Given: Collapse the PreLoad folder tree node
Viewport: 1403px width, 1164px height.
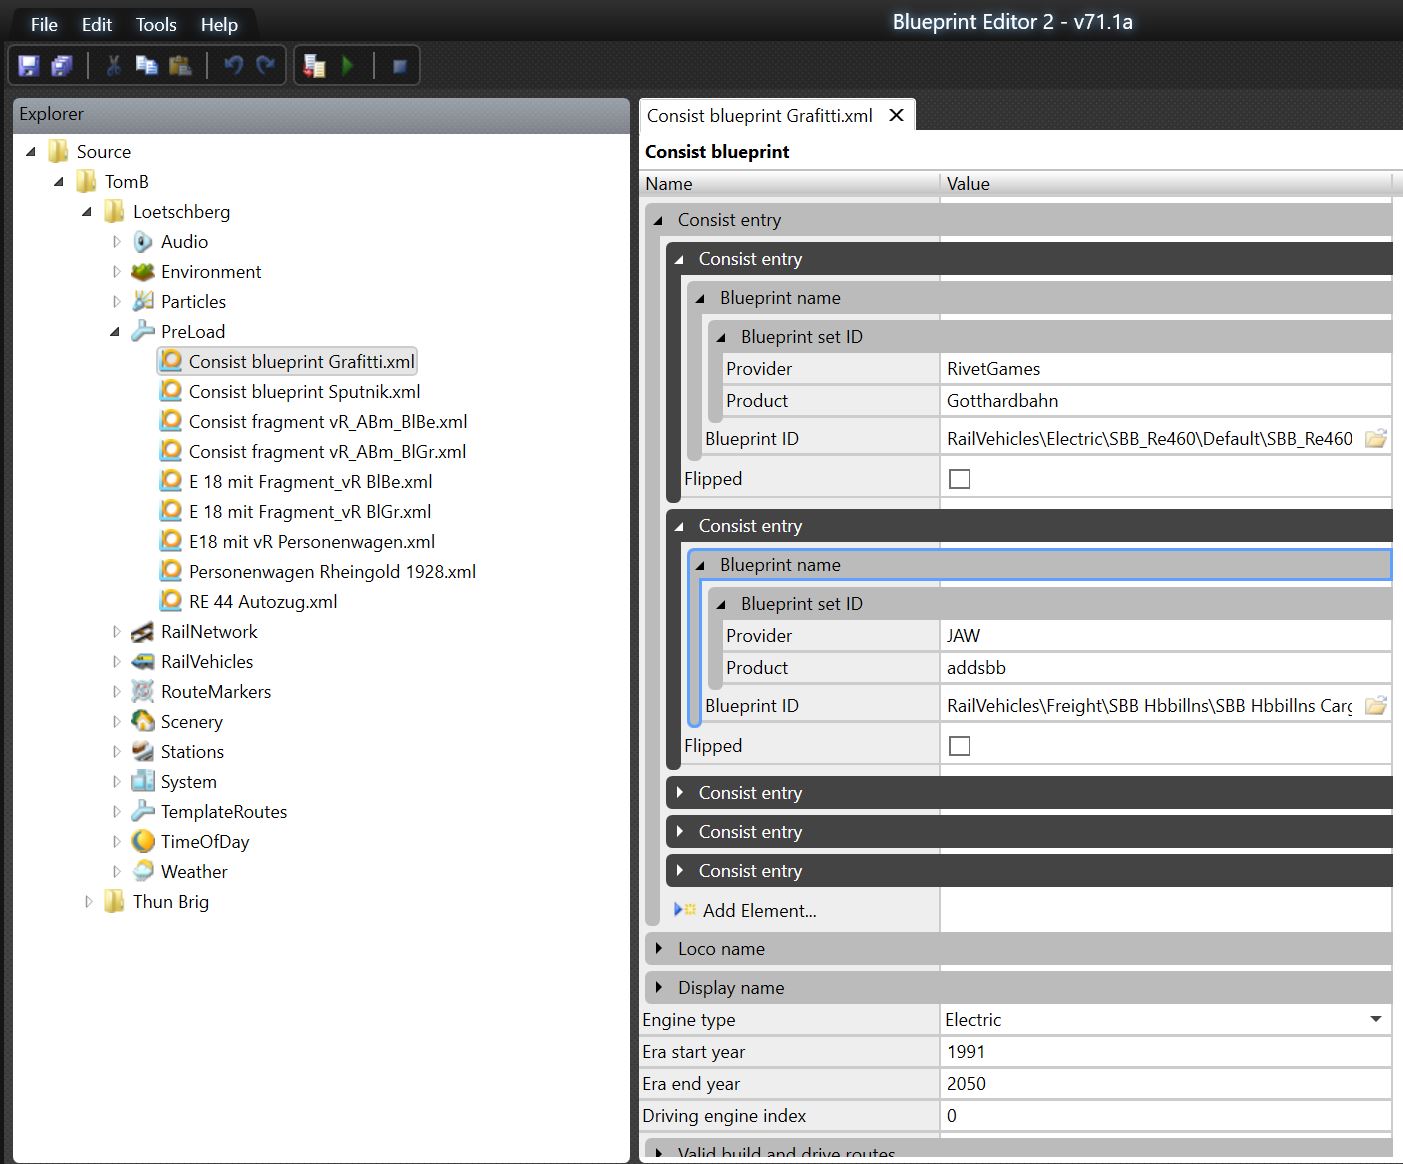Looking at the screenshot, I should pyautogui.click(x=115, y=332).
